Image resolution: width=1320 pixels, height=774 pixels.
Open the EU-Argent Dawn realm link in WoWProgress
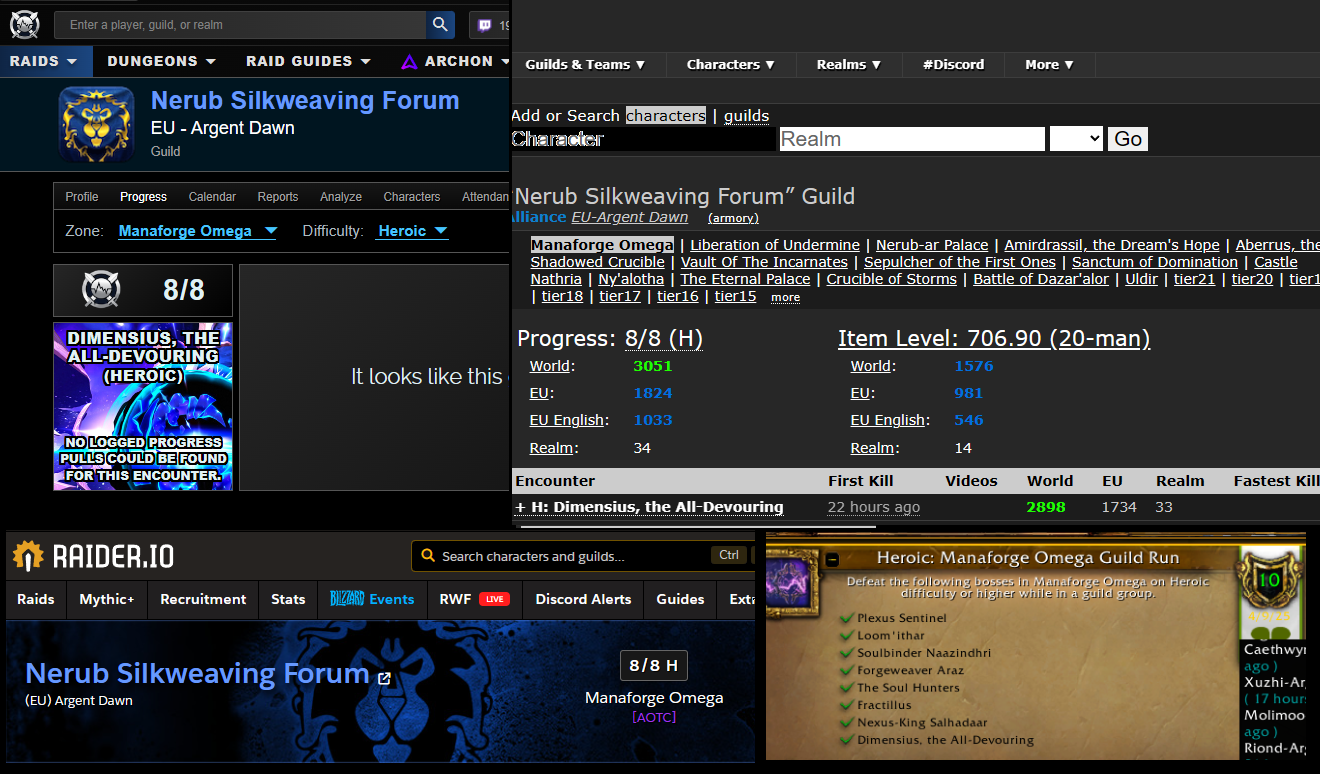click(630, 217)
